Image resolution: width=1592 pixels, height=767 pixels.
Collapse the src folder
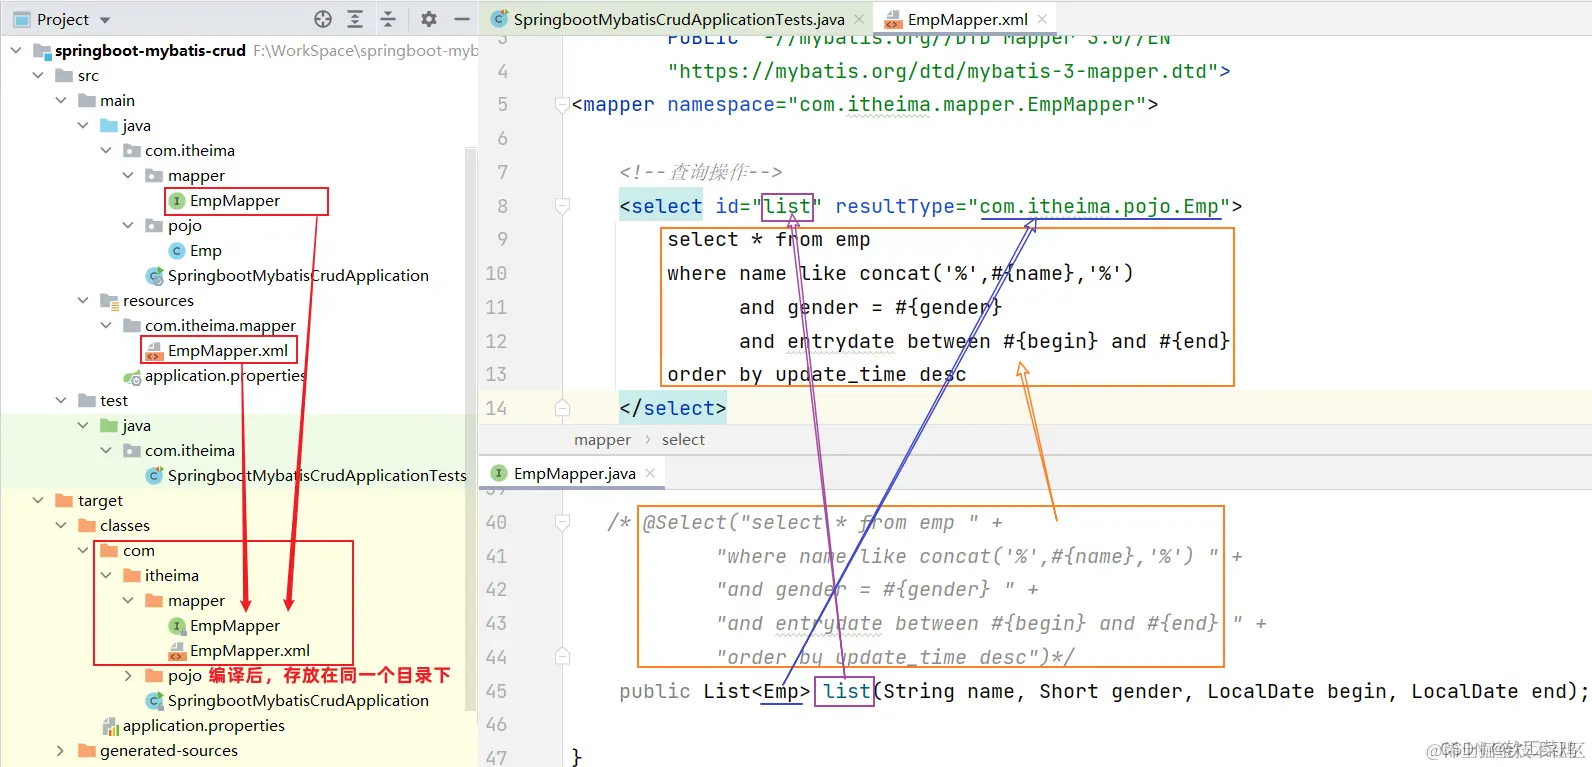[x=38, y=75]
